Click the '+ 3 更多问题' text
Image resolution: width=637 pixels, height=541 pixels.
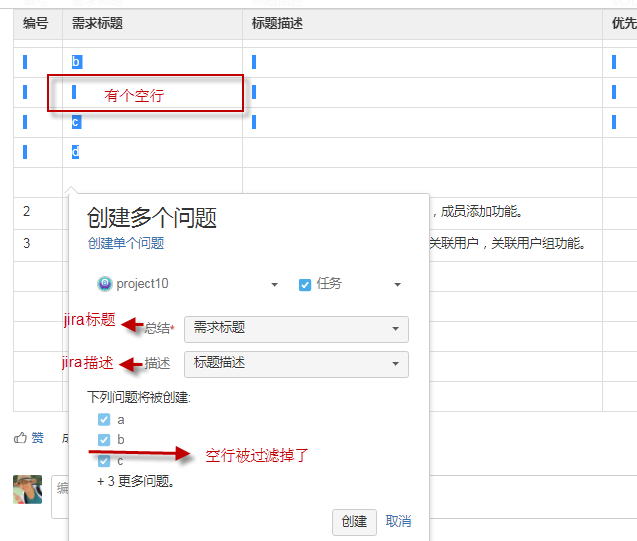pyautogui.click(x=136, y=481)
